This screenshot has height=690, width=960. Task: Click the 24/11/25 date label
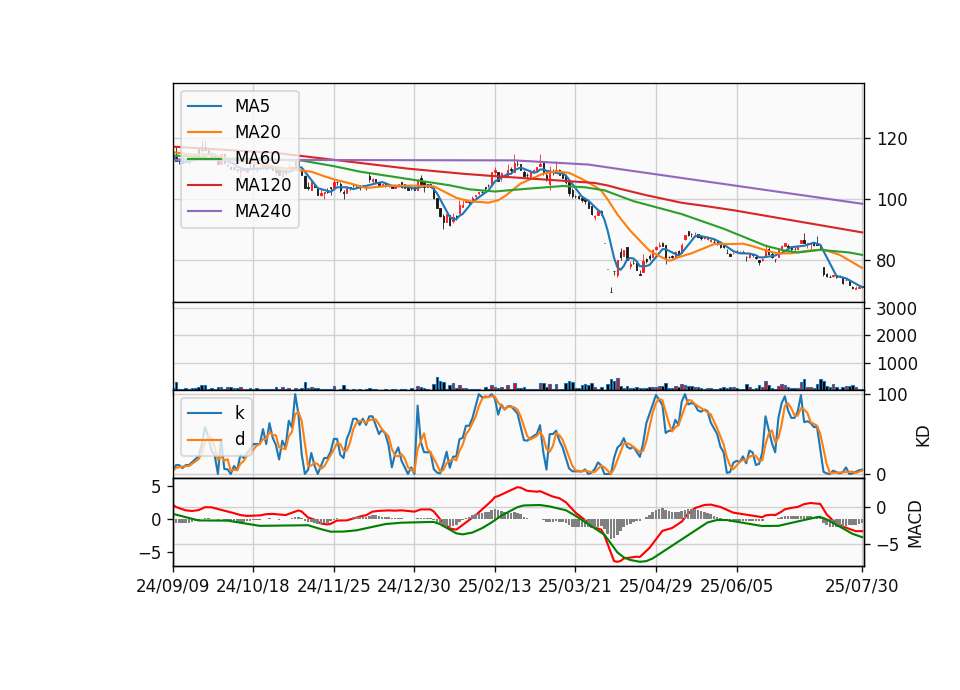[334, 586]
